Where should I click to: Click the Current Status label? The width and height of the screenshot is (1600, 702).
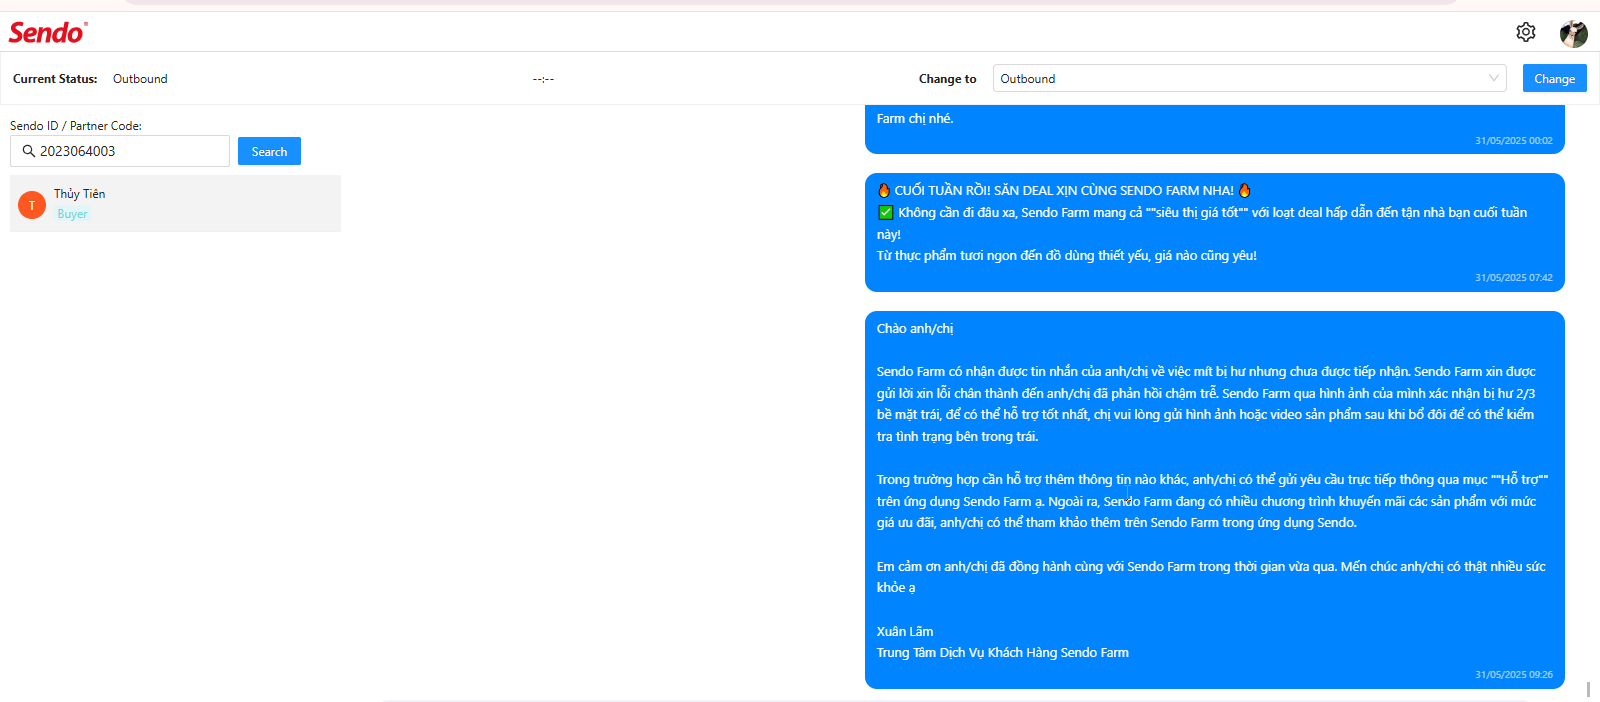click(x=55, y=79)
